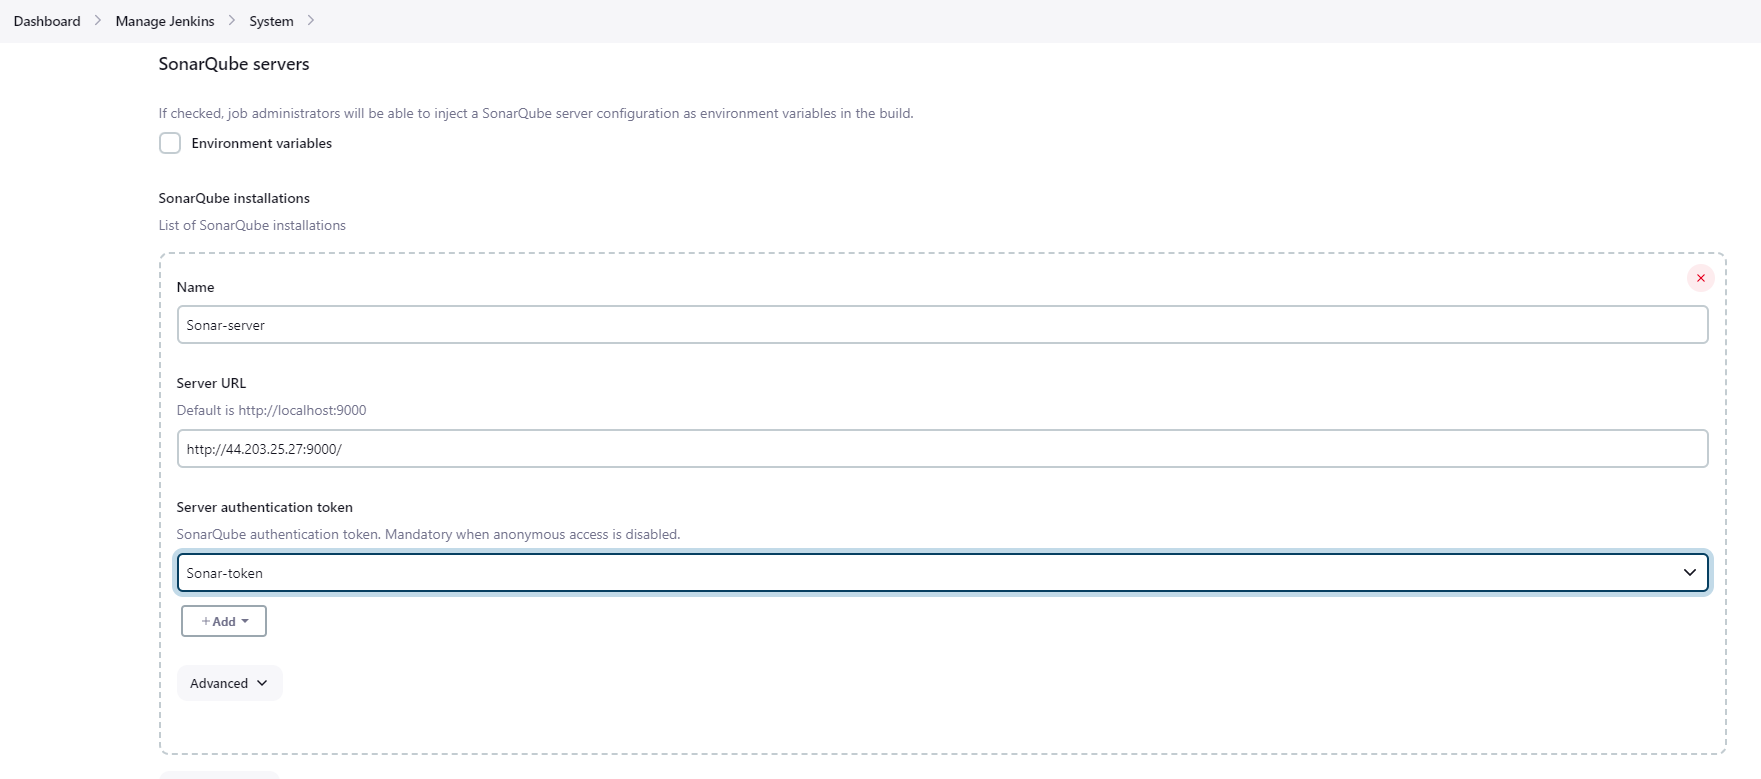Click the down arrow of the Sonar-token select
The width and height of the screenshot is (1761, 779).
(1689, 573)
